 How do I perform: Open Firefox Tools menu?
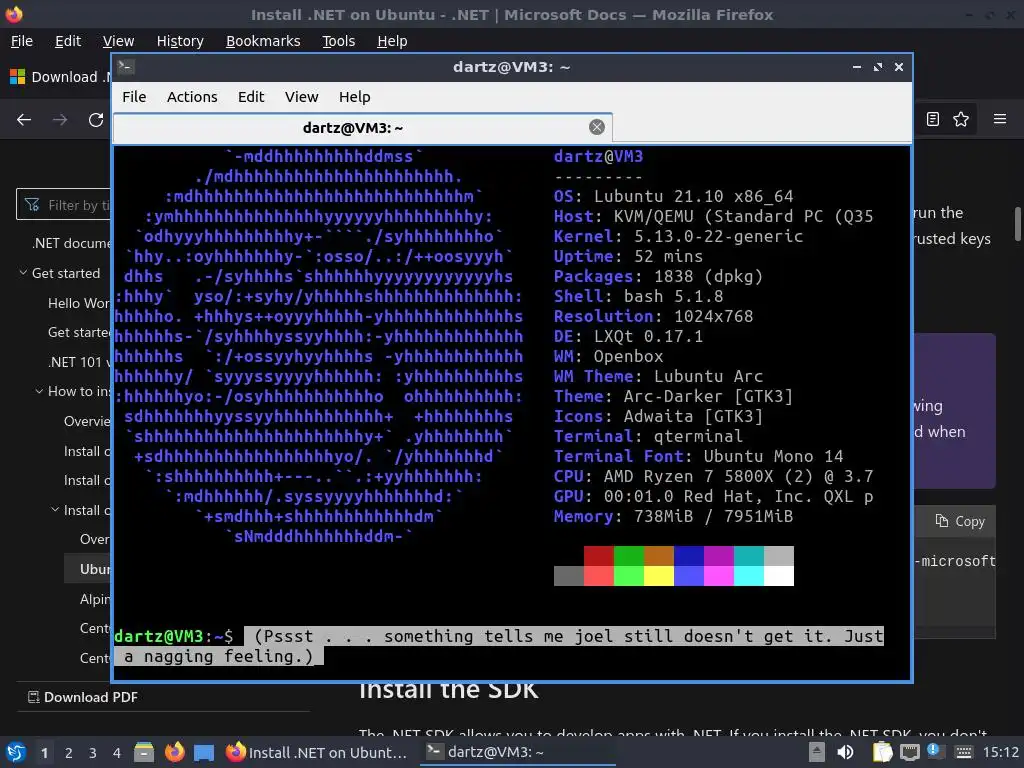coord(338,41)
